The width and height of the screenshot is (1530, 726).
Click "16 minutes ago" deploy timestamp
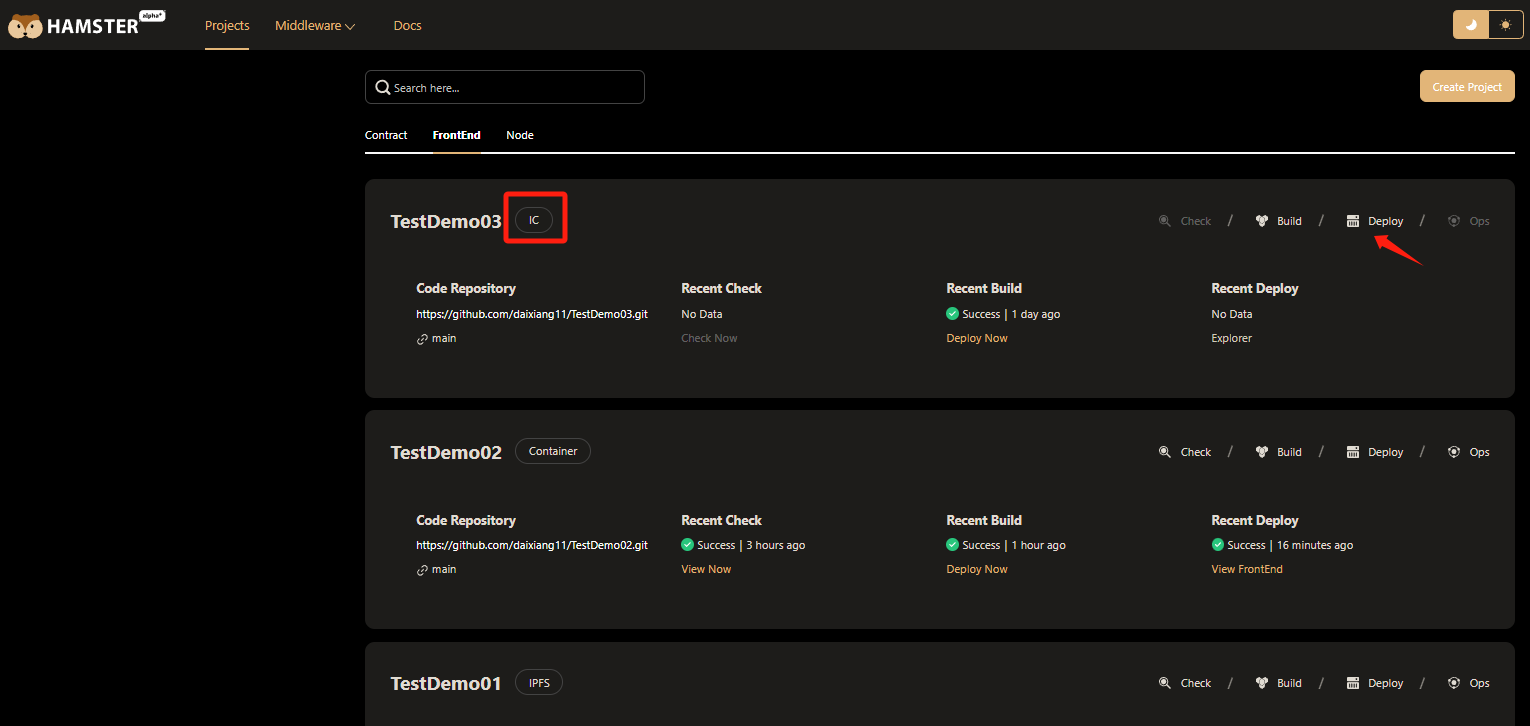pos(1314,545)
